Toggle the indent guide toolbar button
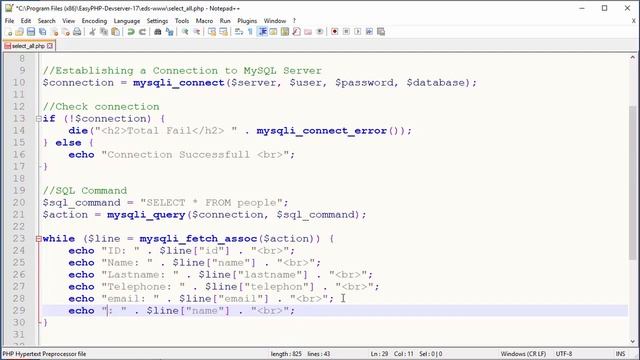 click(262, 32)
